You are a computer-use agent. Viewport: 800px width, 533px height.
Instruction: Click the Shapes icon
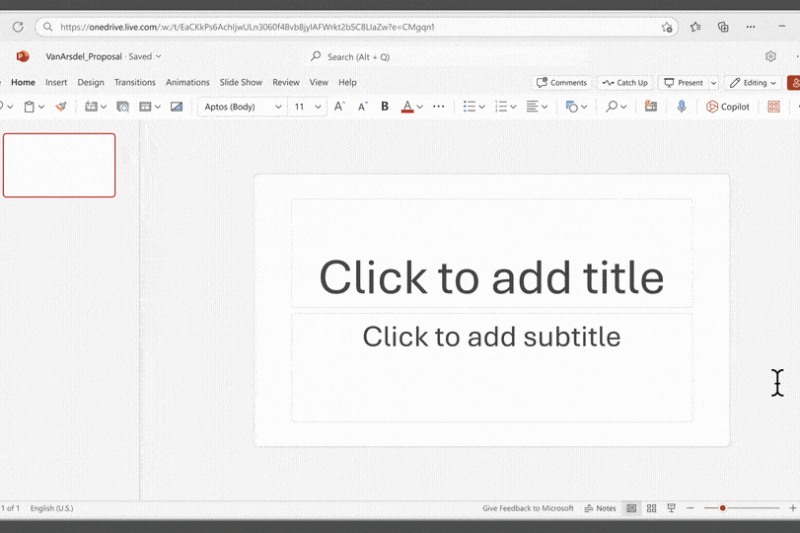571,107
